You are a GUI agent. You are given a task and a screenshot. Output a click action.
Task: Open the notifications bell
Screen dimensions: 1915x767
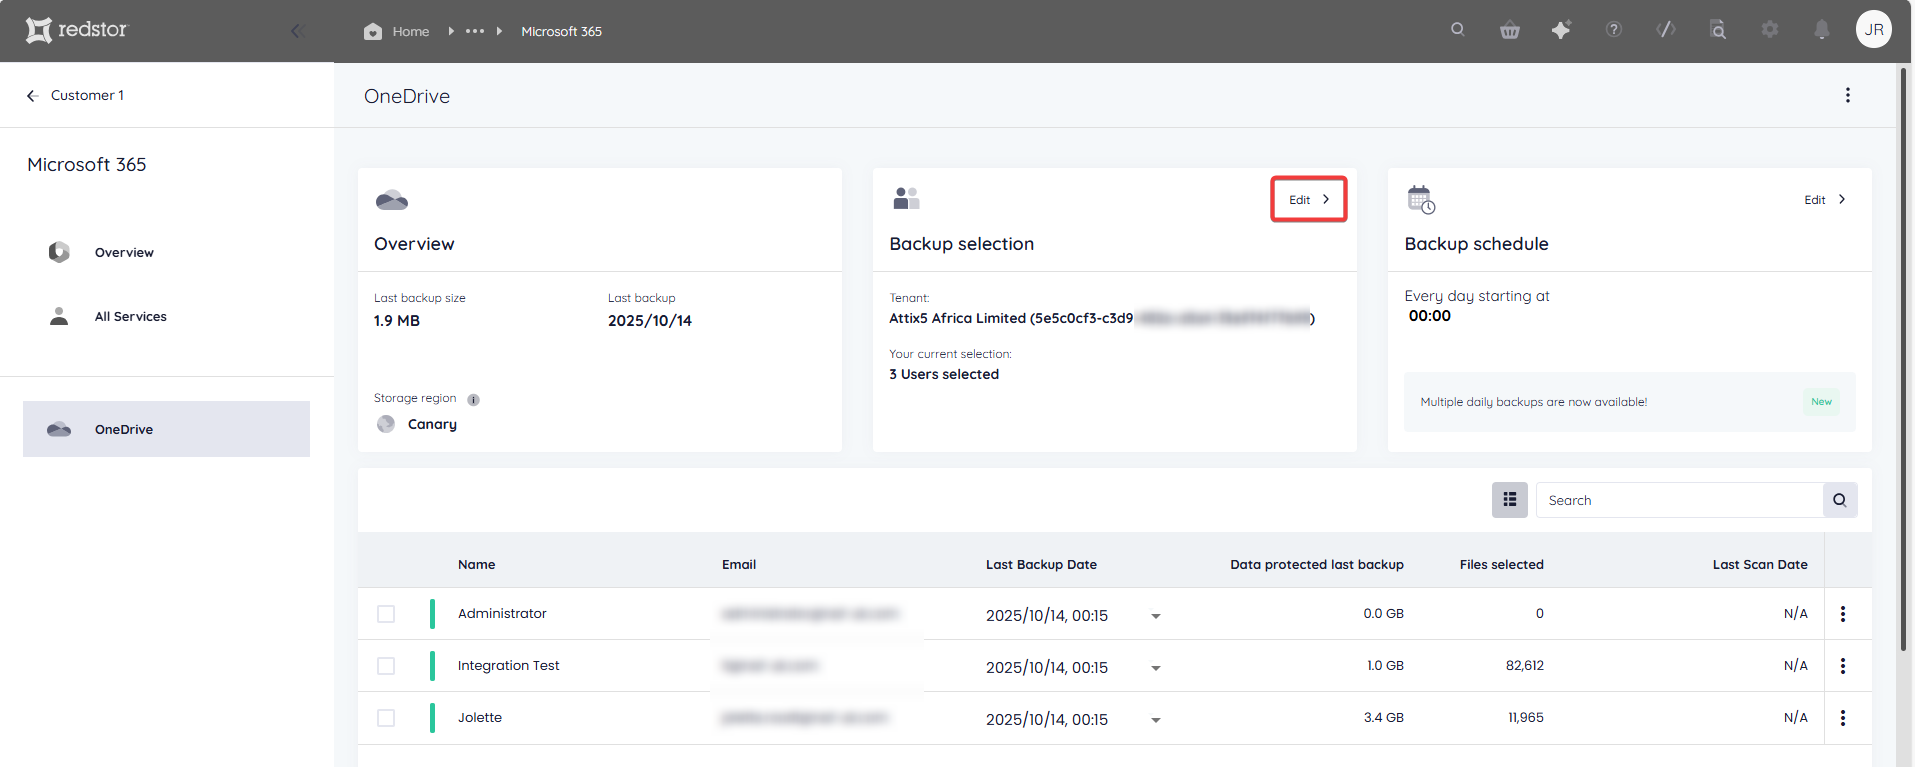(x=1822, y=30)
